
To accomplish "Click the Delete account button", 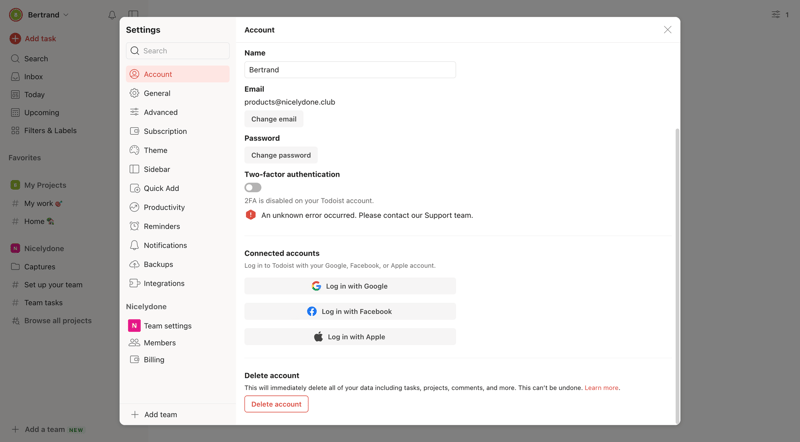I will [276, 404].
